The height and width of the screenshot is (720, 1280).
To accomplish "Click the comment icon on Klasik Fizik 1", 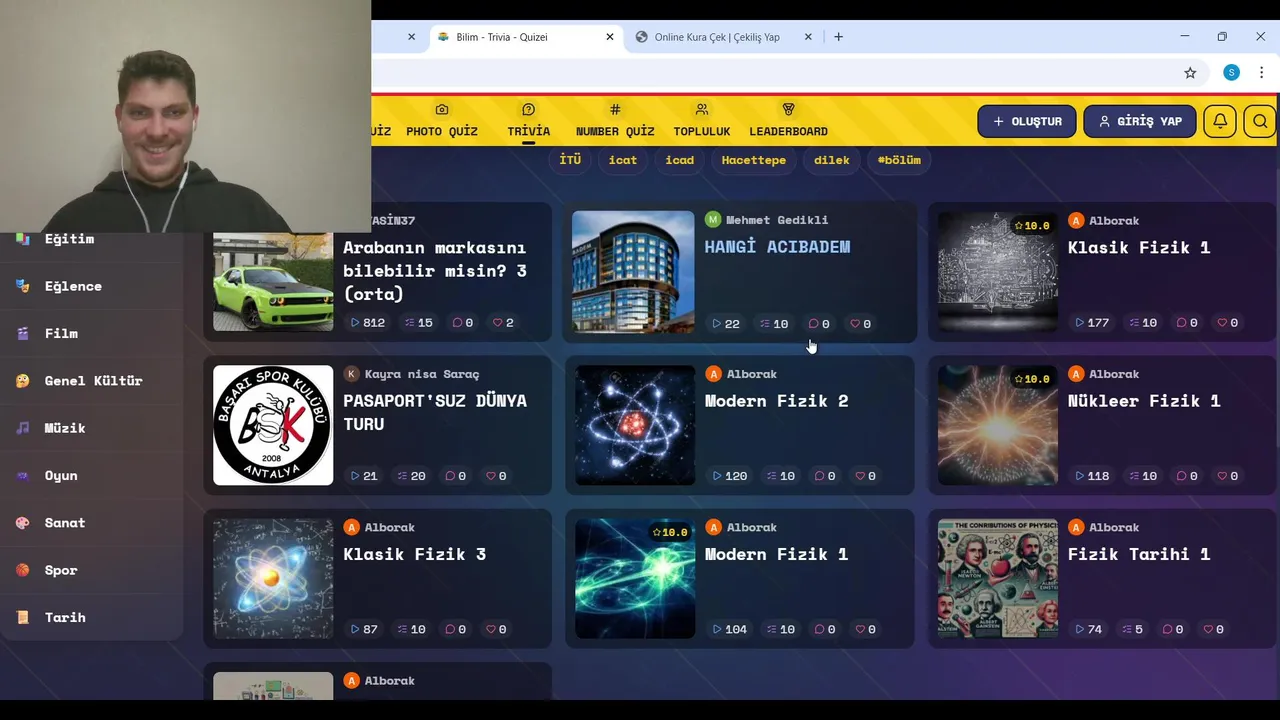I will (x=1182, y=323).
